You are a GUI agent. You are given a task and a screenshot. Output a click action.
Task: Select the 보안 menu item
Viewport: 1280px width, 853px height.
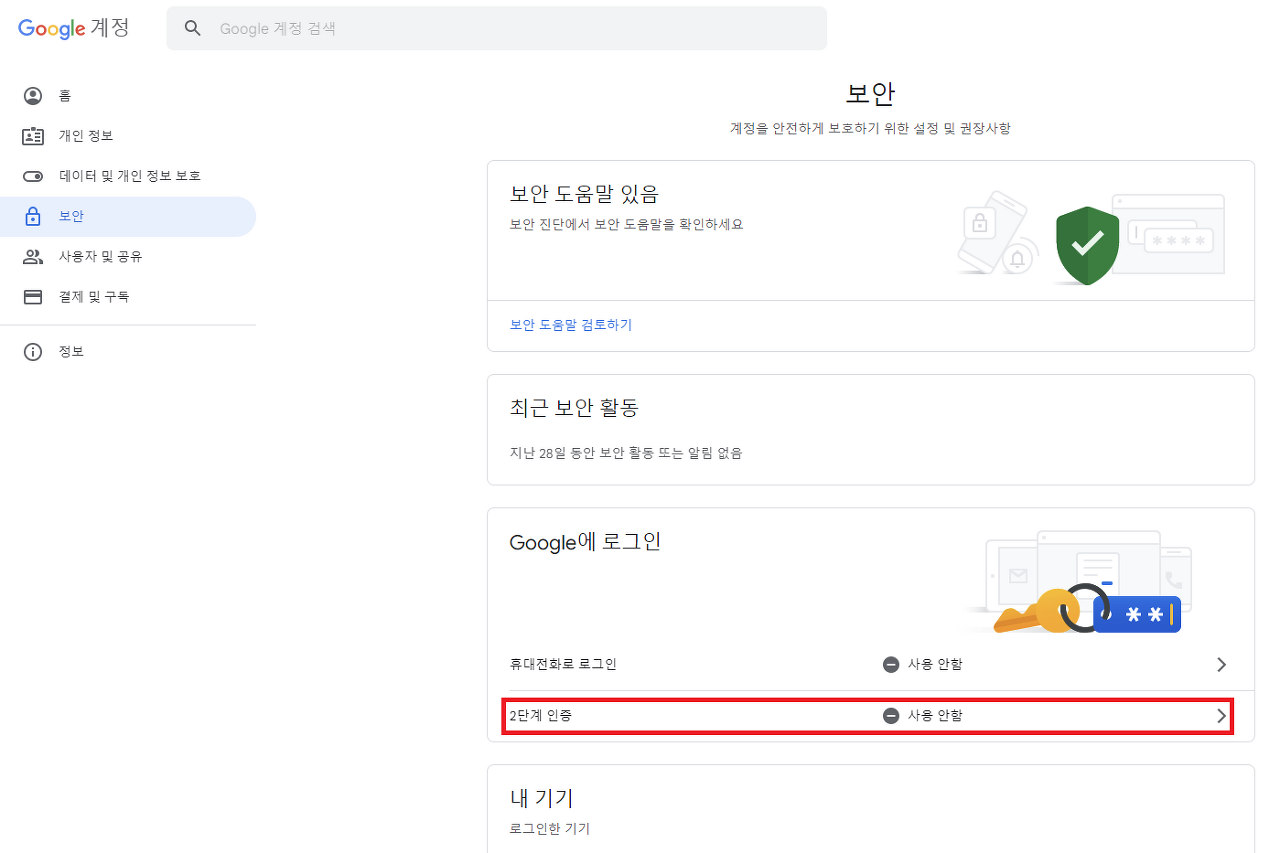click(128, 216)
